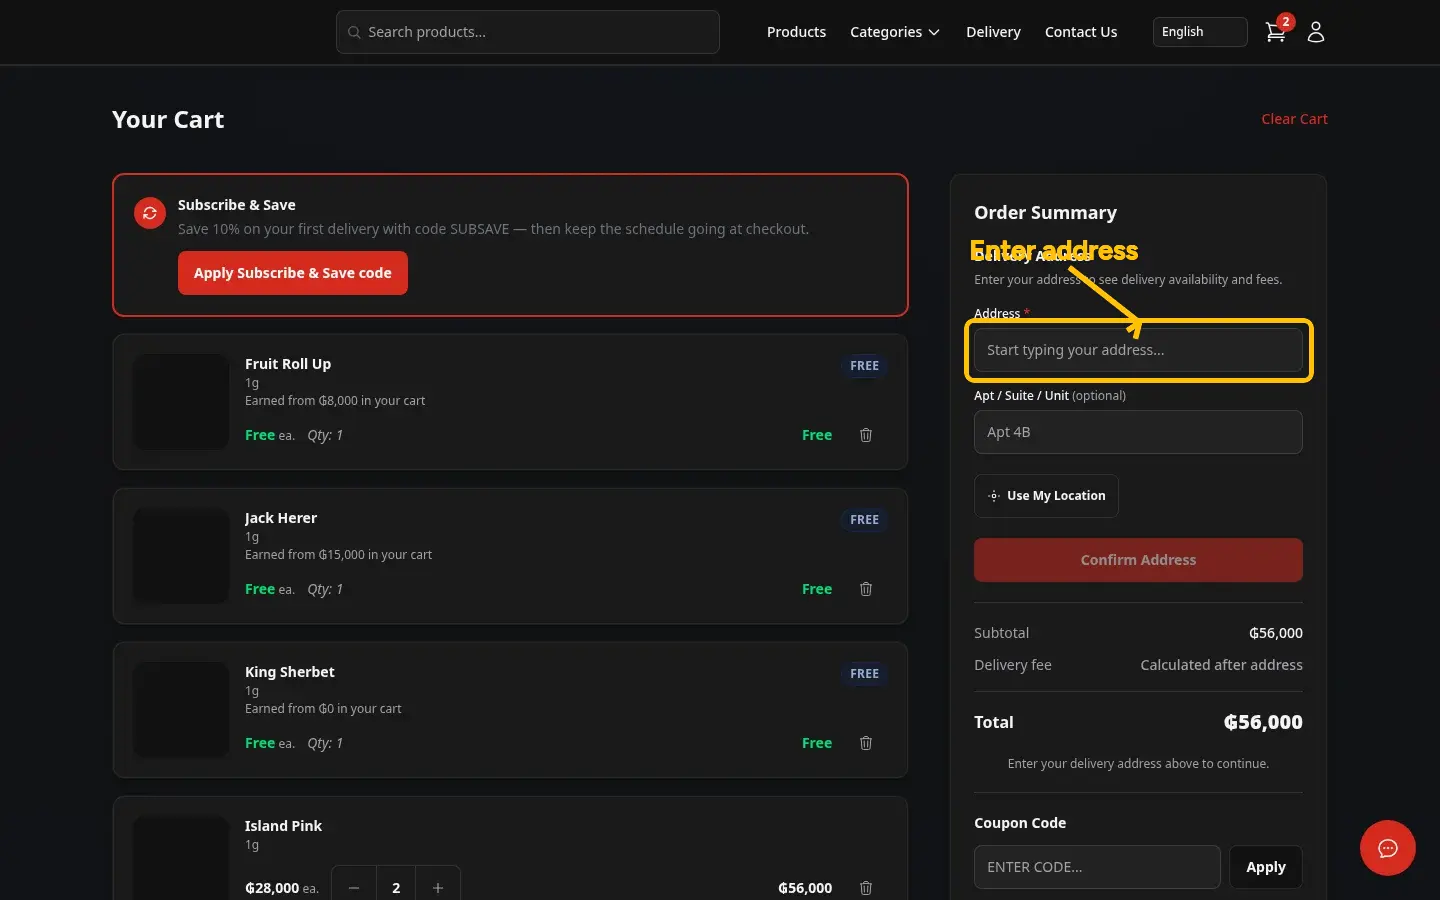Go to the Delivery page

click(993, 32)
